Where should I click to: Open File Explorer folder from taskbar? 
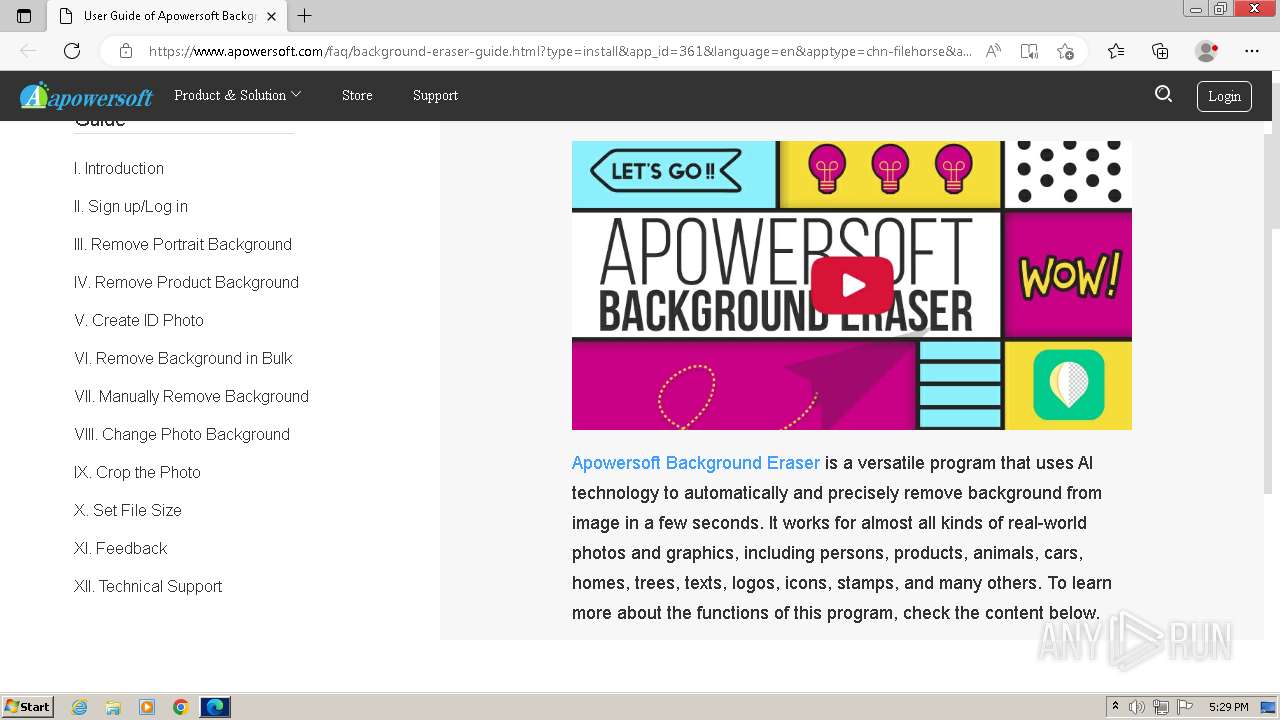[113, 707]
